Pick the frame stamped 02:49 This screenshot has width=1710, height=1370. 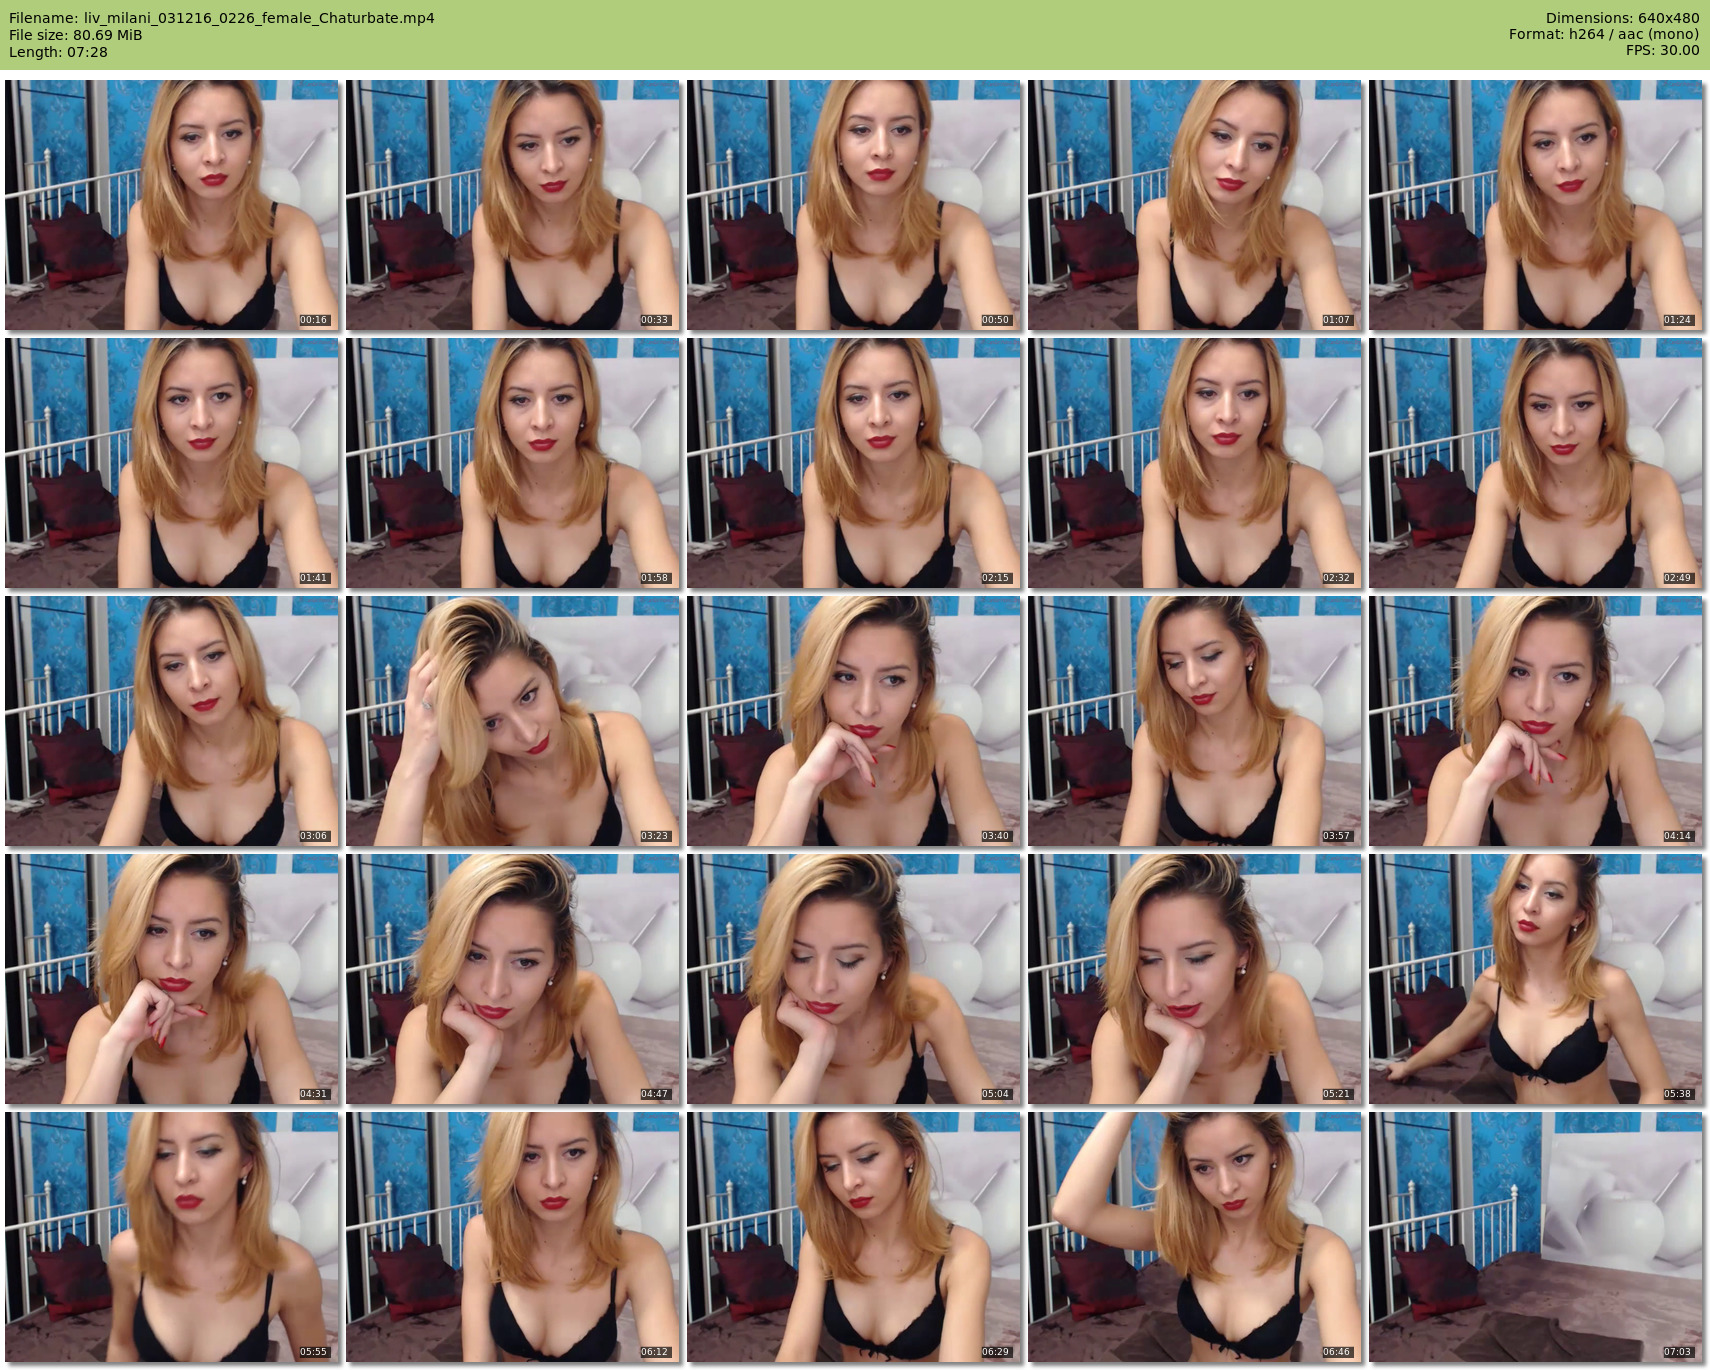[1536, 463]
